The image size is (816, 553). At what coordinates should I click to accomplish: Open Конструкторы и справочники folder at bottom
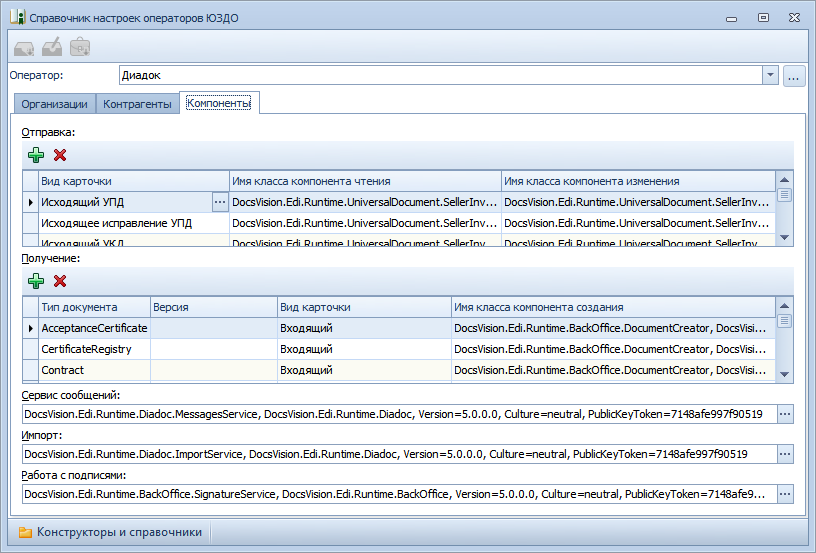click(110, 532)
